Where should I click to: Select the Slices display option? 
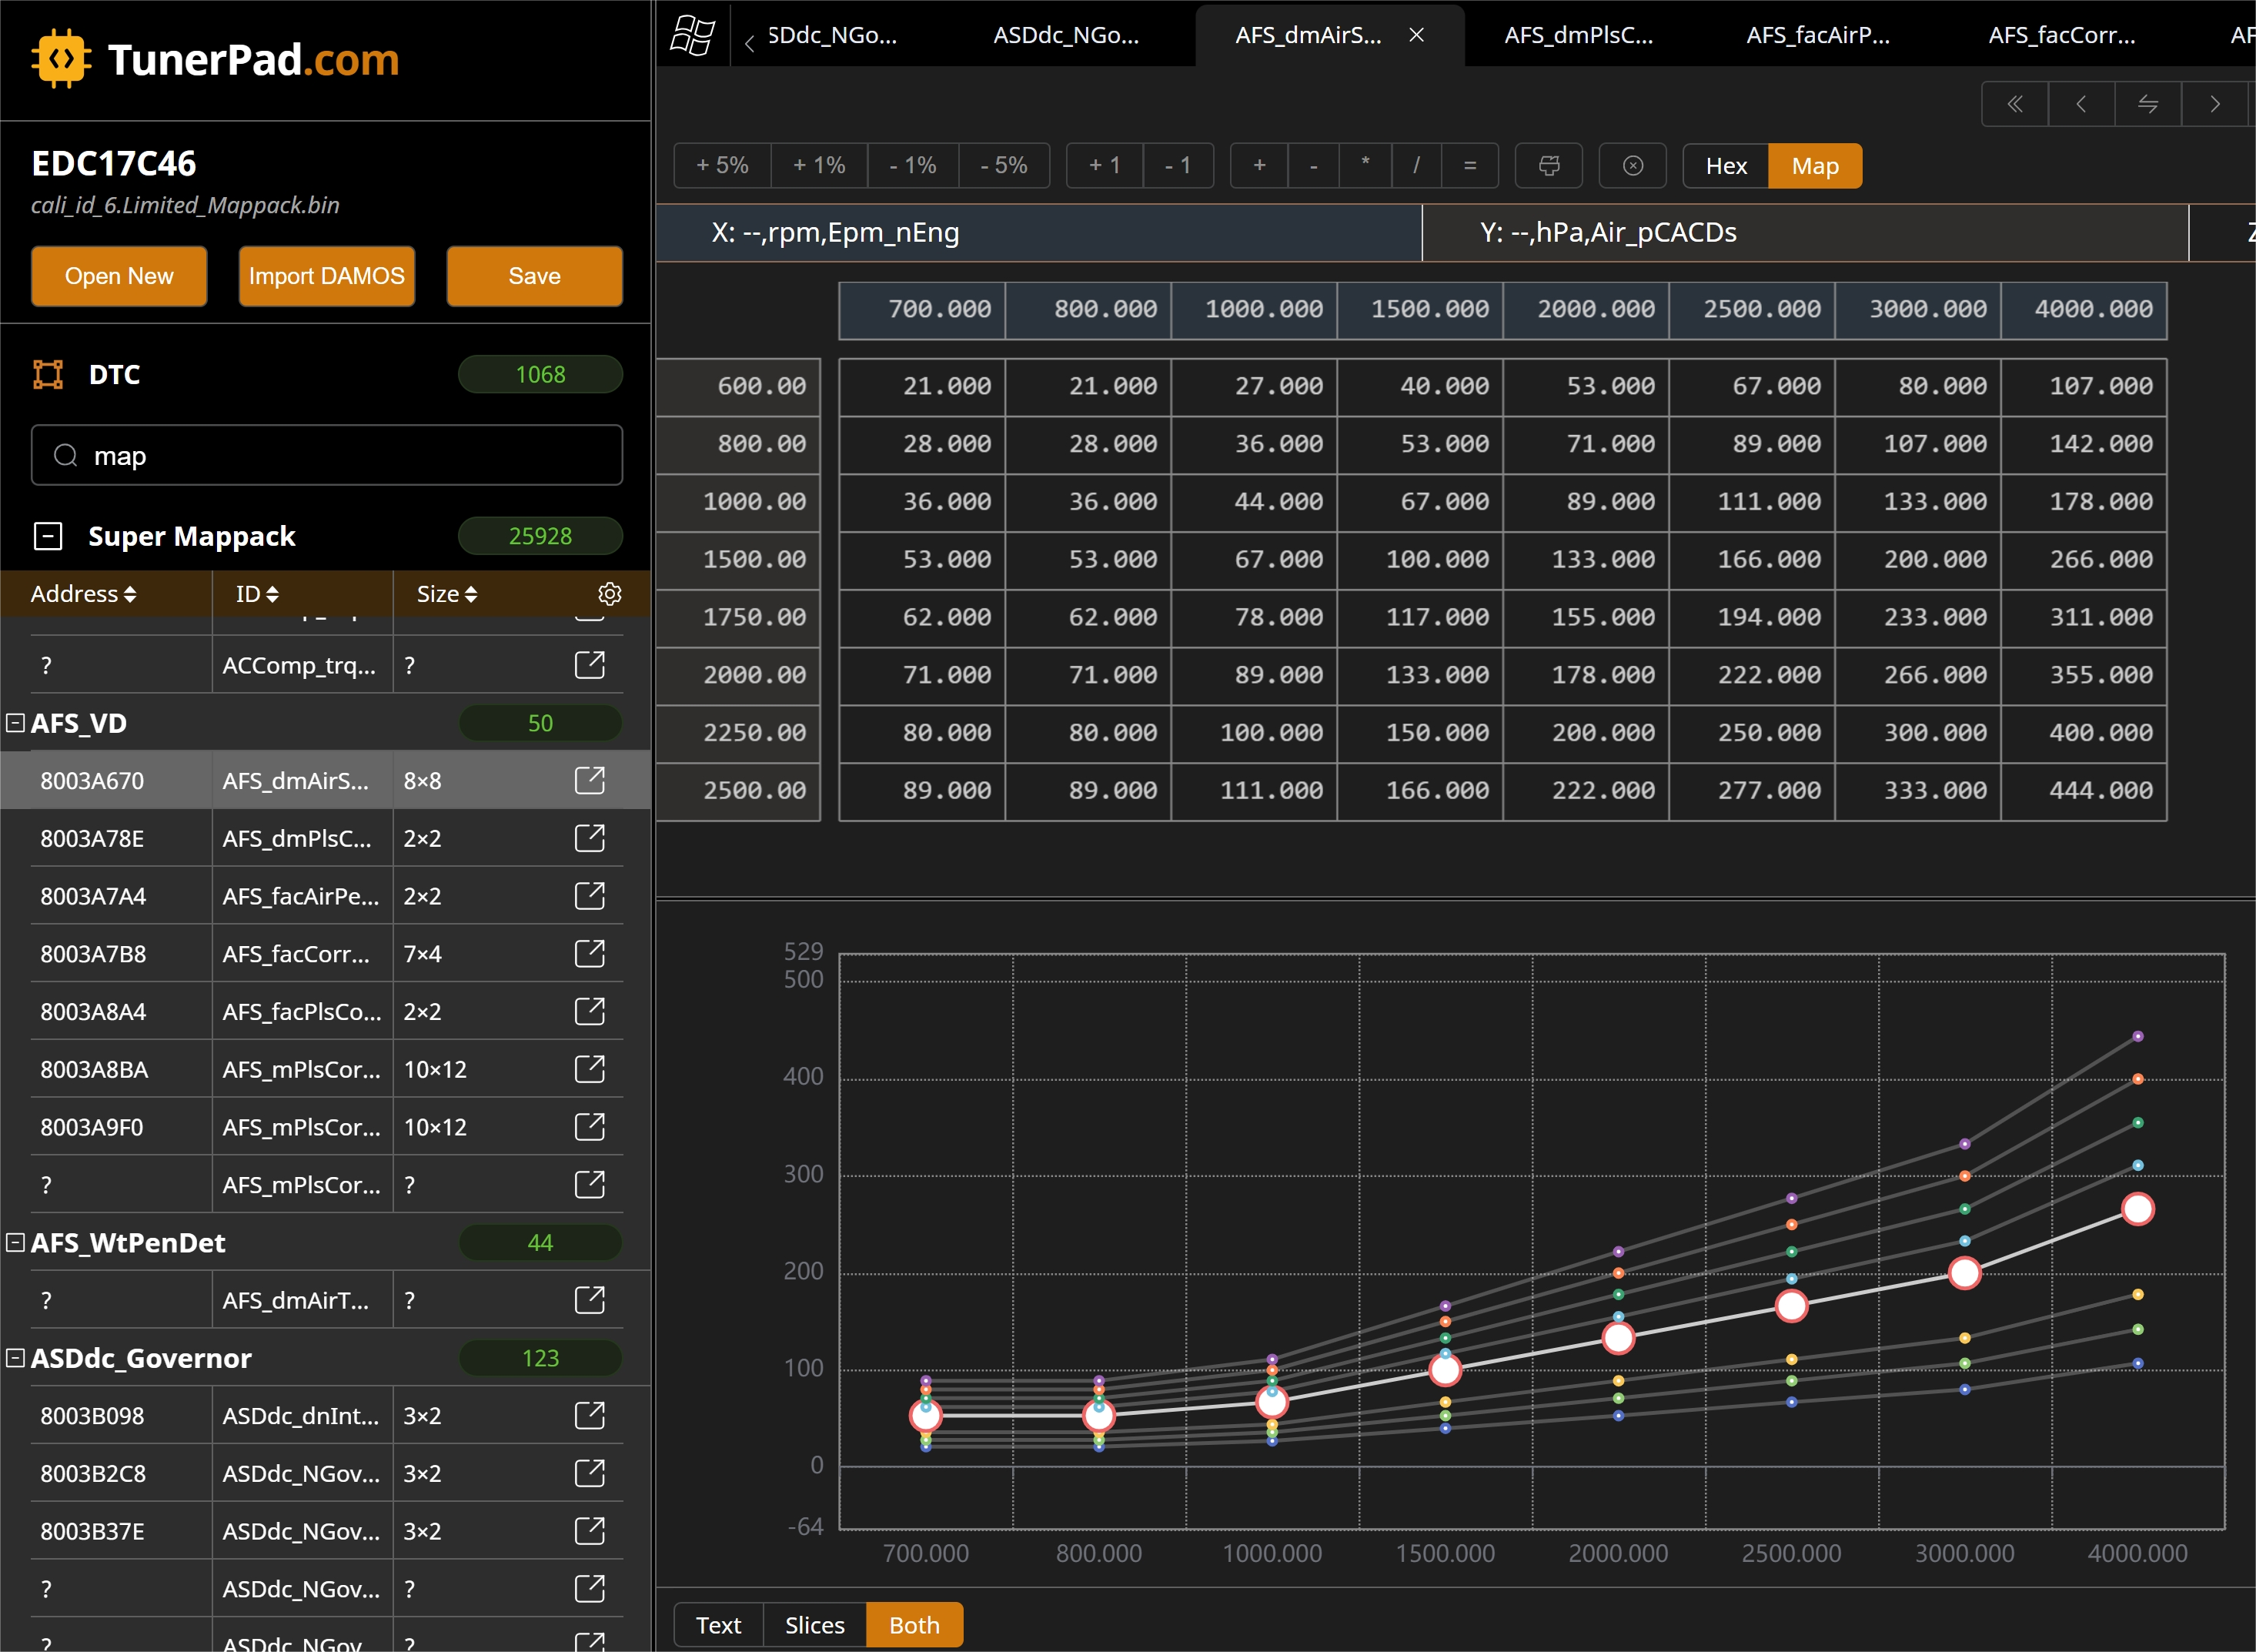pos(814,1625)
